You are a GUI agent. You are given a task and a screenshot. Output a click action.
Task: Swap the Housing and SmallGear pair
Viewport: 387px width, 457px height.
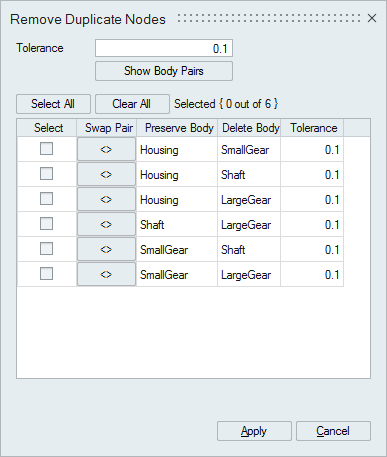click(106, 149)
